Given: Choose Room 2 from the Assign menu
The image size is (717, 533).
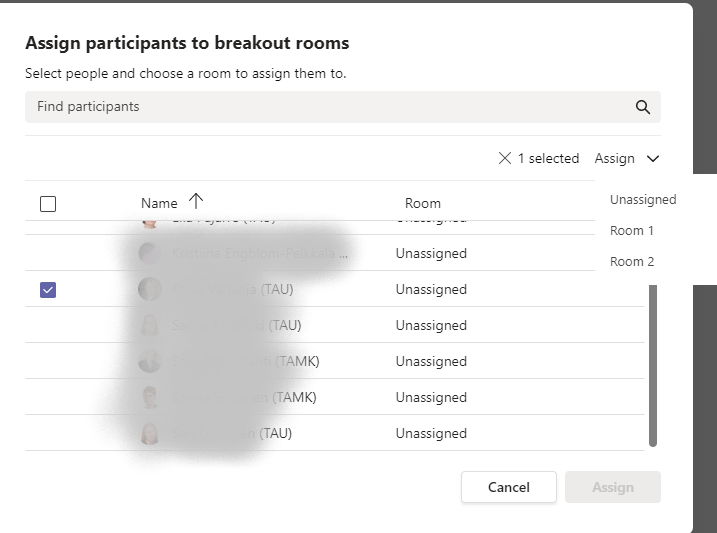Looking at the screenshot, I should pyautogui.click(x=632, y=262).
